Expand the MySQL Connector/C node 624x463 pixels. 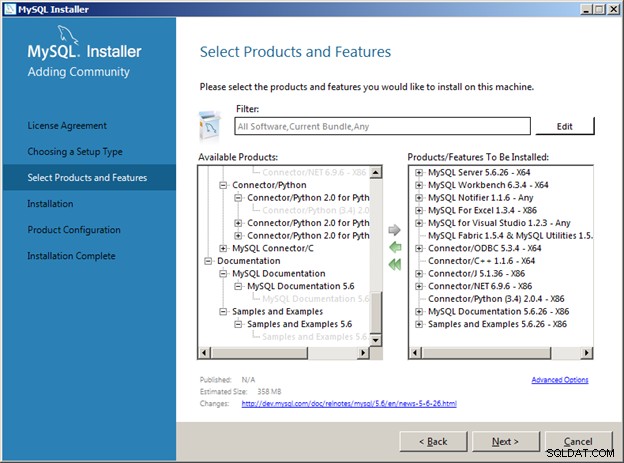223,248
